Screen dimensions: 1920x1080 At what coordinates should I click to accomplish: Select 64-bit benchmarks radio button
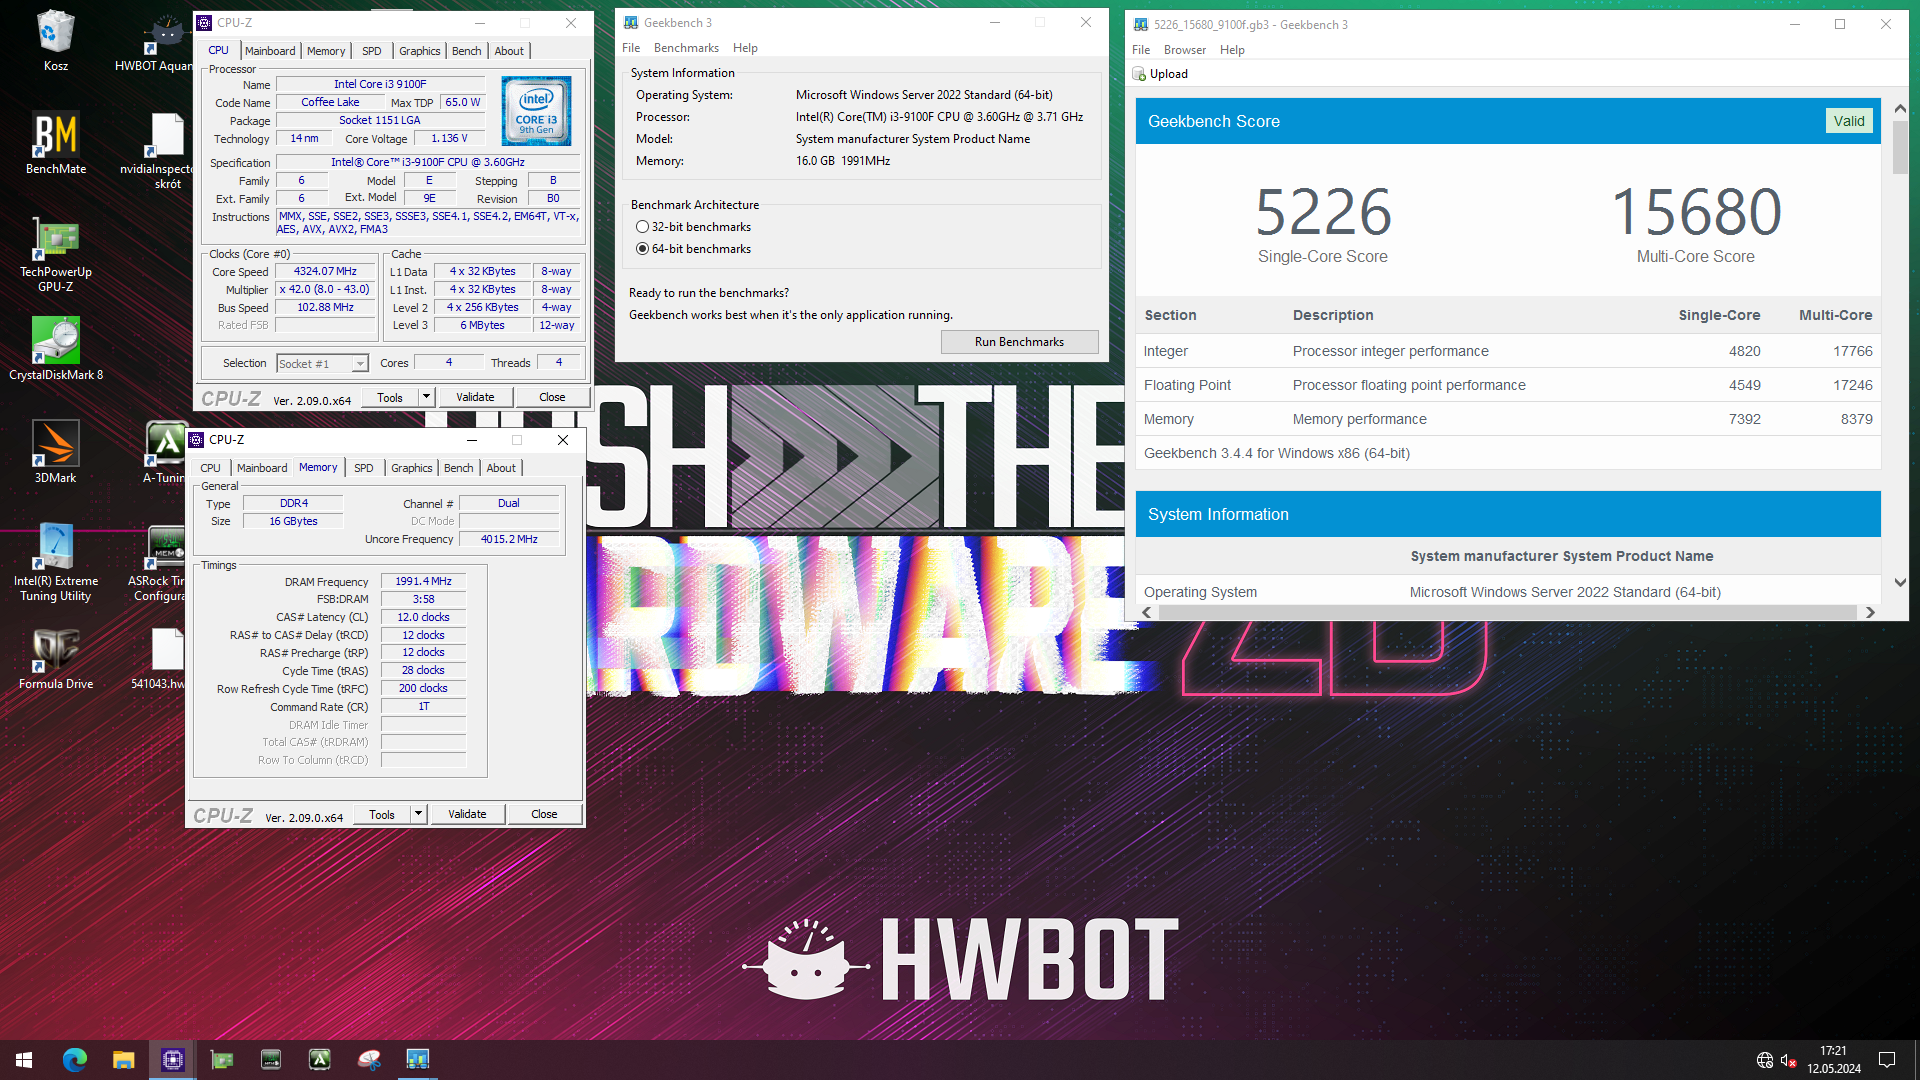[642, 249]
